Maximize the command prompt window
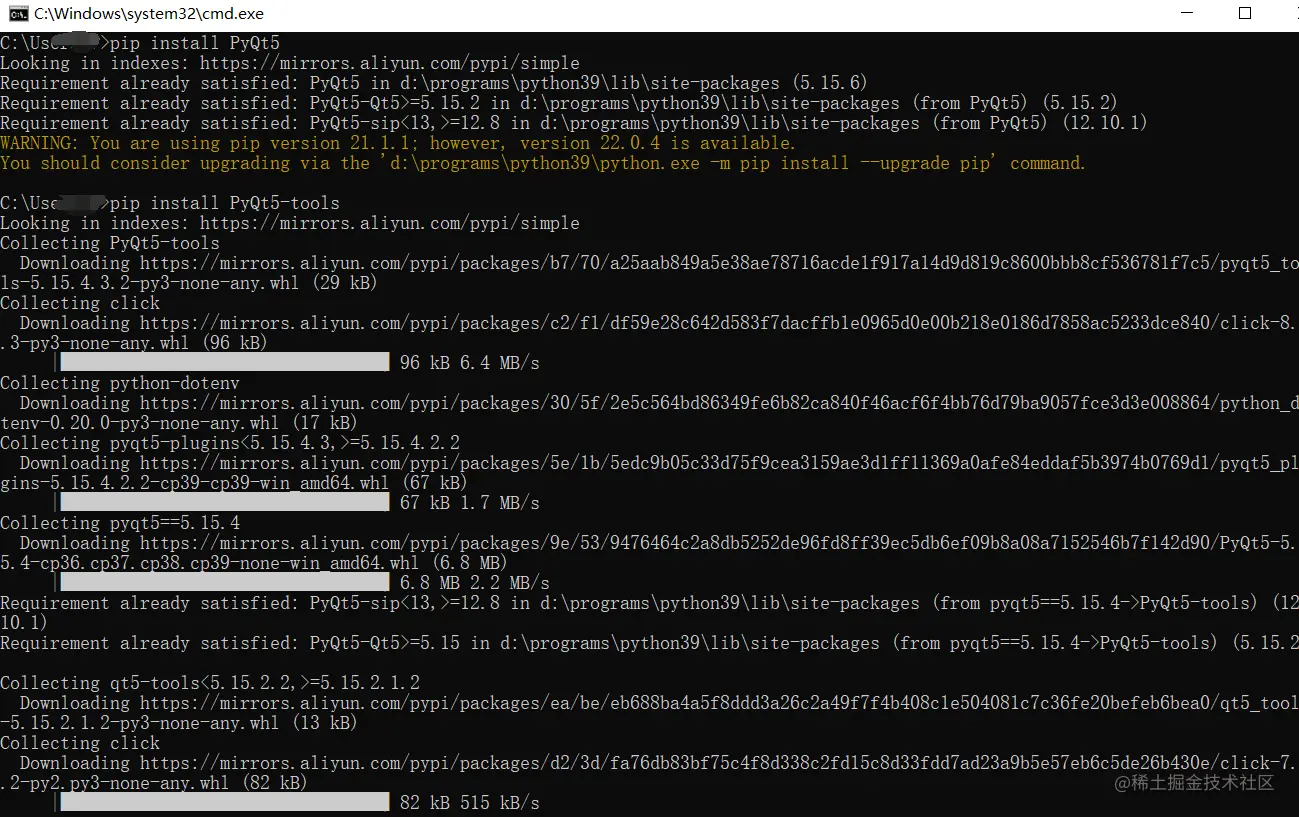 [1243, 14]
